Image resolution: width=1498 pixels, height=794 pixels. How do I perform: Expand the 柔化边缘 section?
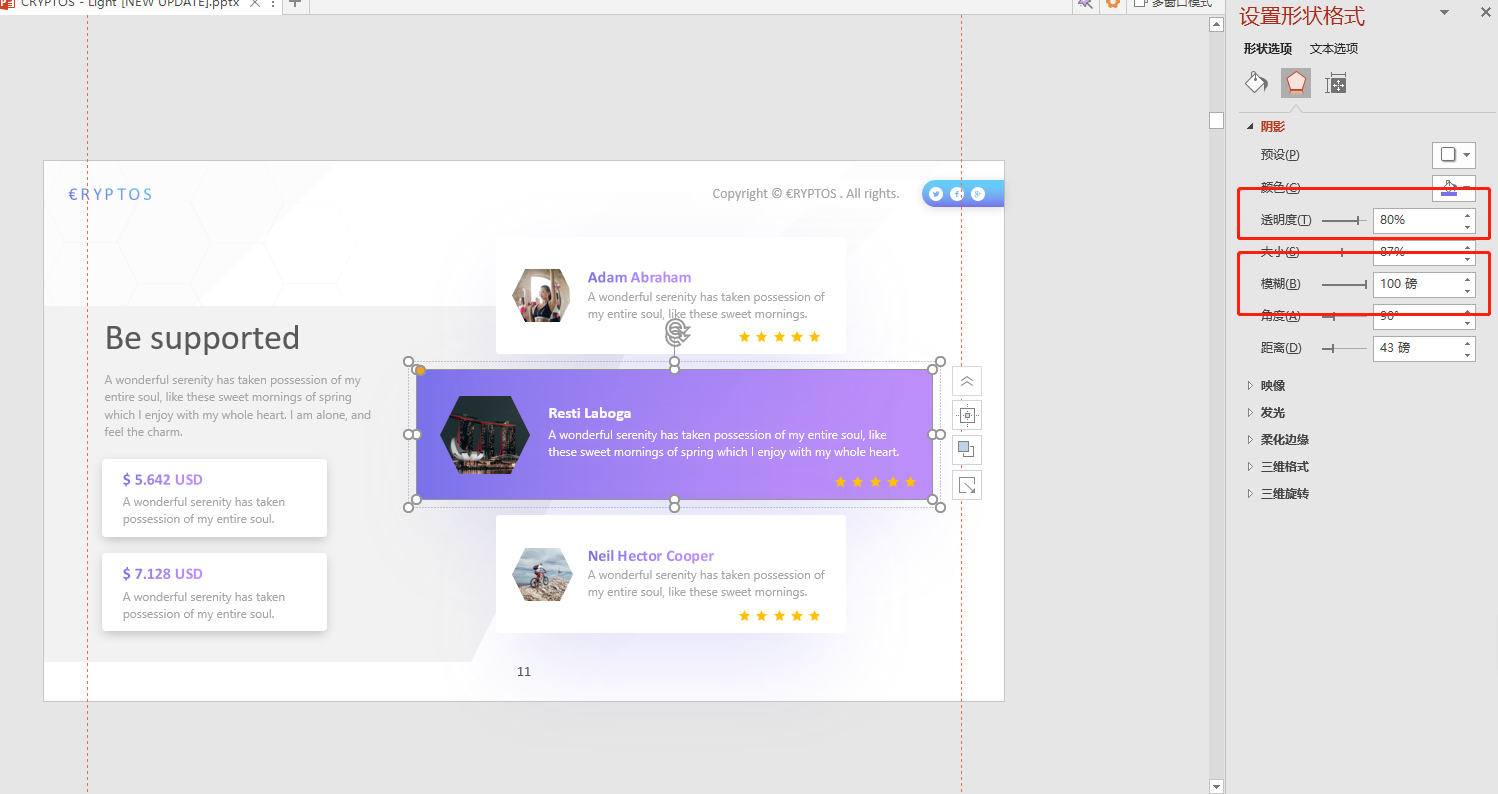click(x=1250, y=439)
